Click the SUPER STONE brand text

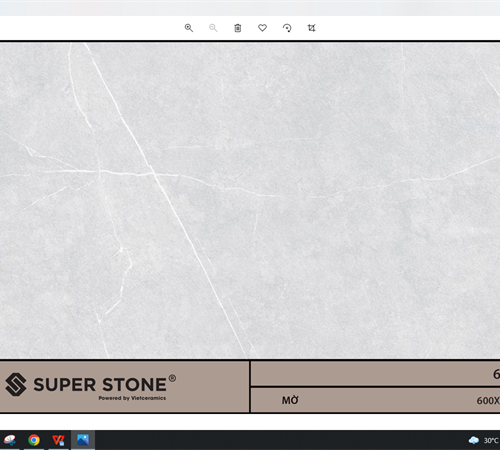tap(100, 385)
